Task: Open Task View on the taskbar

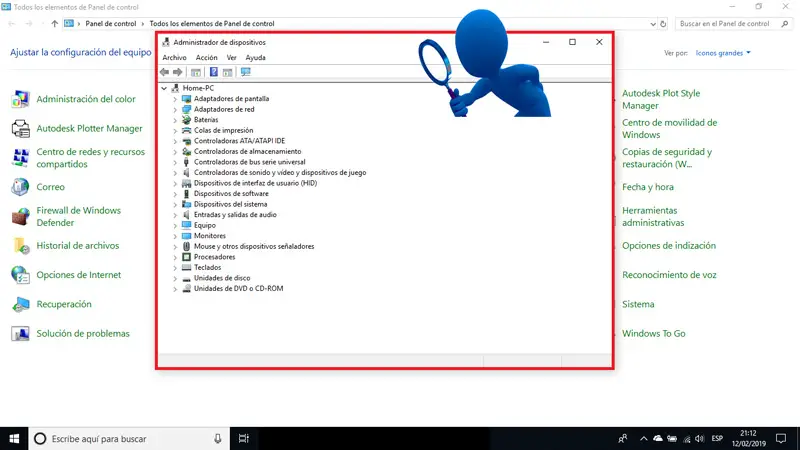Action: (x=244, y=439)
